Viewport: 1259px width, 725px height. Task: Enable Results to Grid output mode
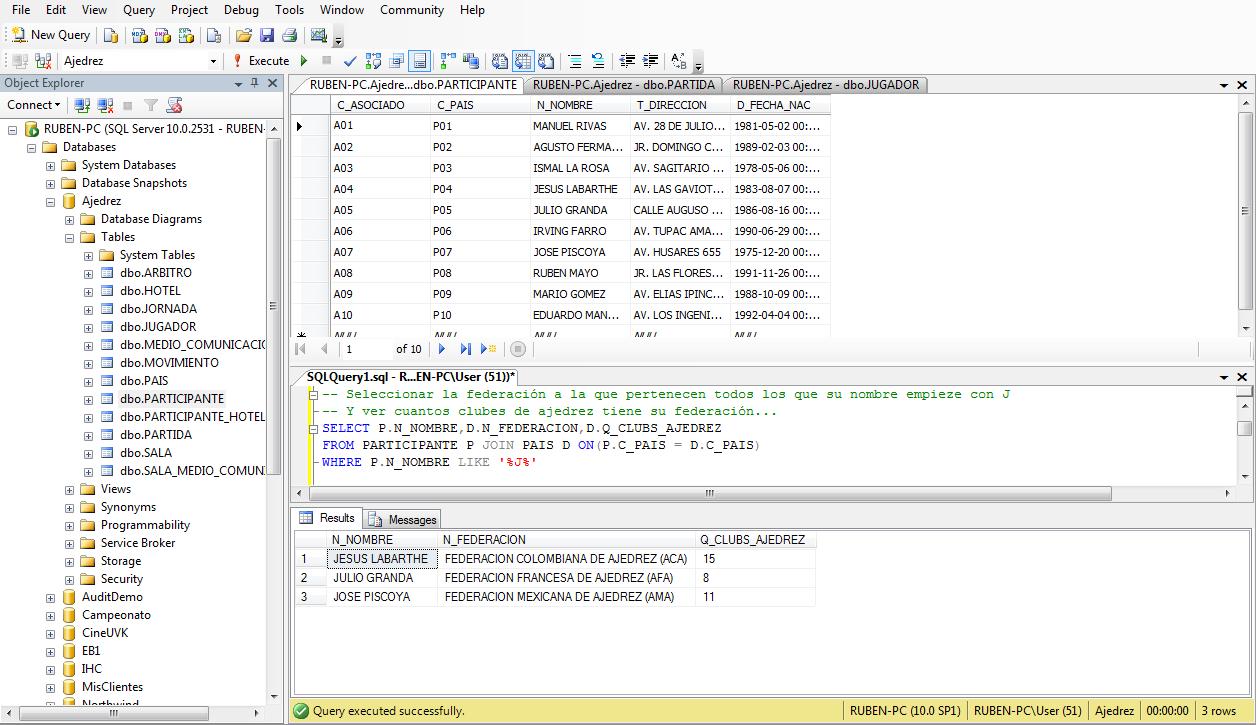[x=522, y=62]
